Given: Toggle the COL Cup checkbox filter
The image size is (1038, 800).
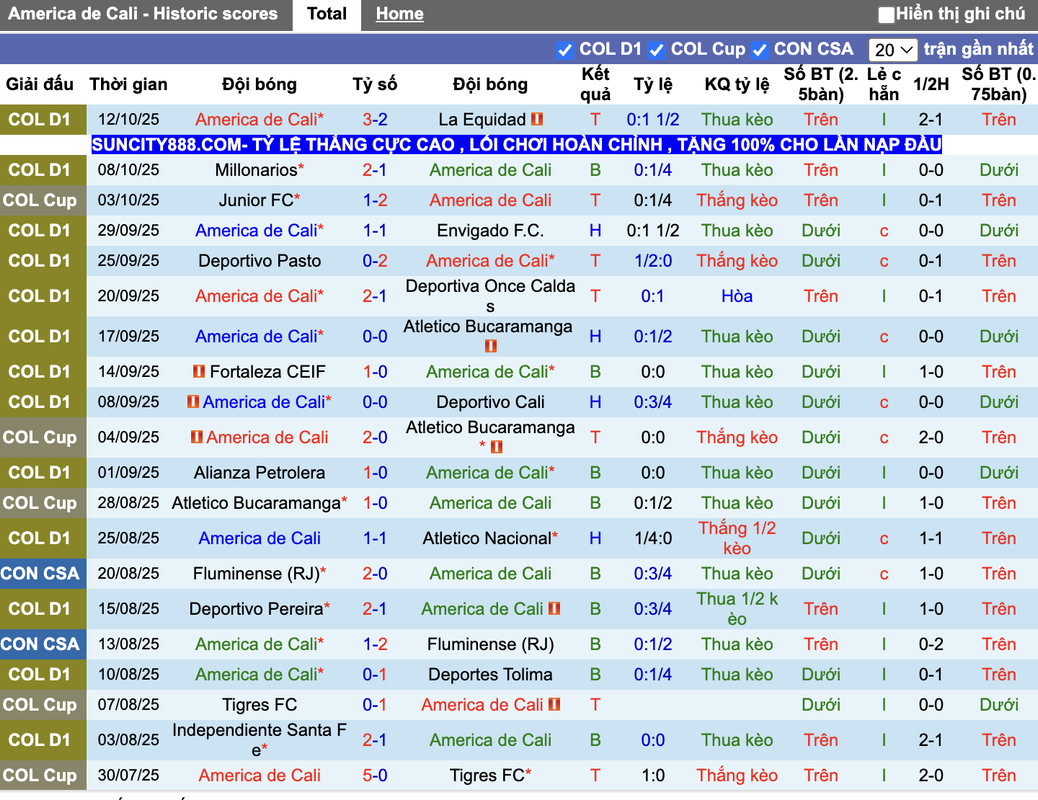Looking at the screenshot, I should [657, 50].
